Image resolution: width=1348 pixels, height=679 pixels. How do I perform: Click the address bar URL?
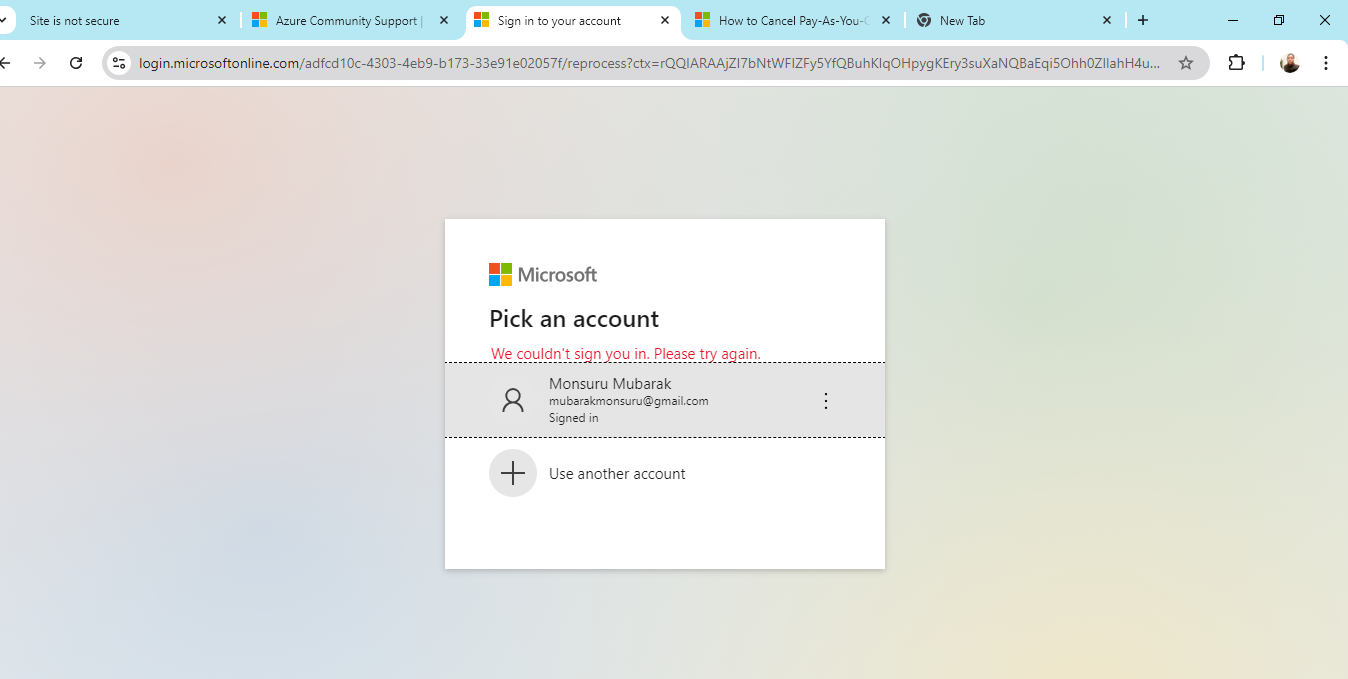click(x=650, y=63)
